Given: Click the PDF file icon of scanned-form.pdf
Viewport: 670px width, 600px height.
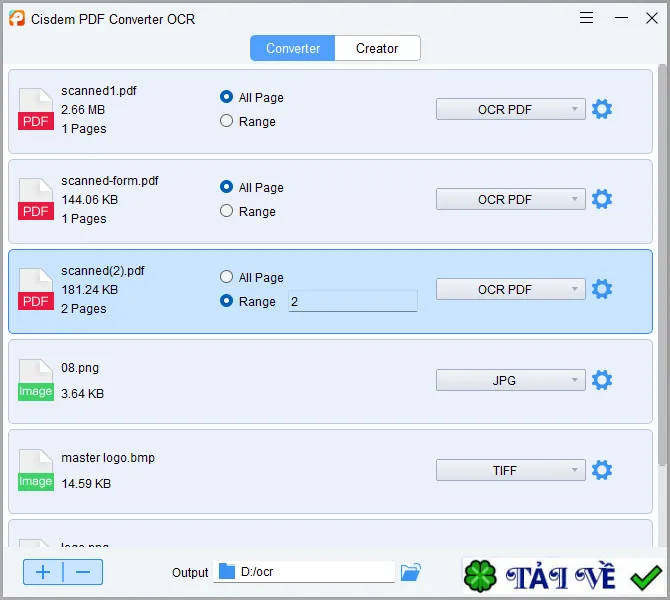Looking at the screenshot, I should click(x=36, y=199).
